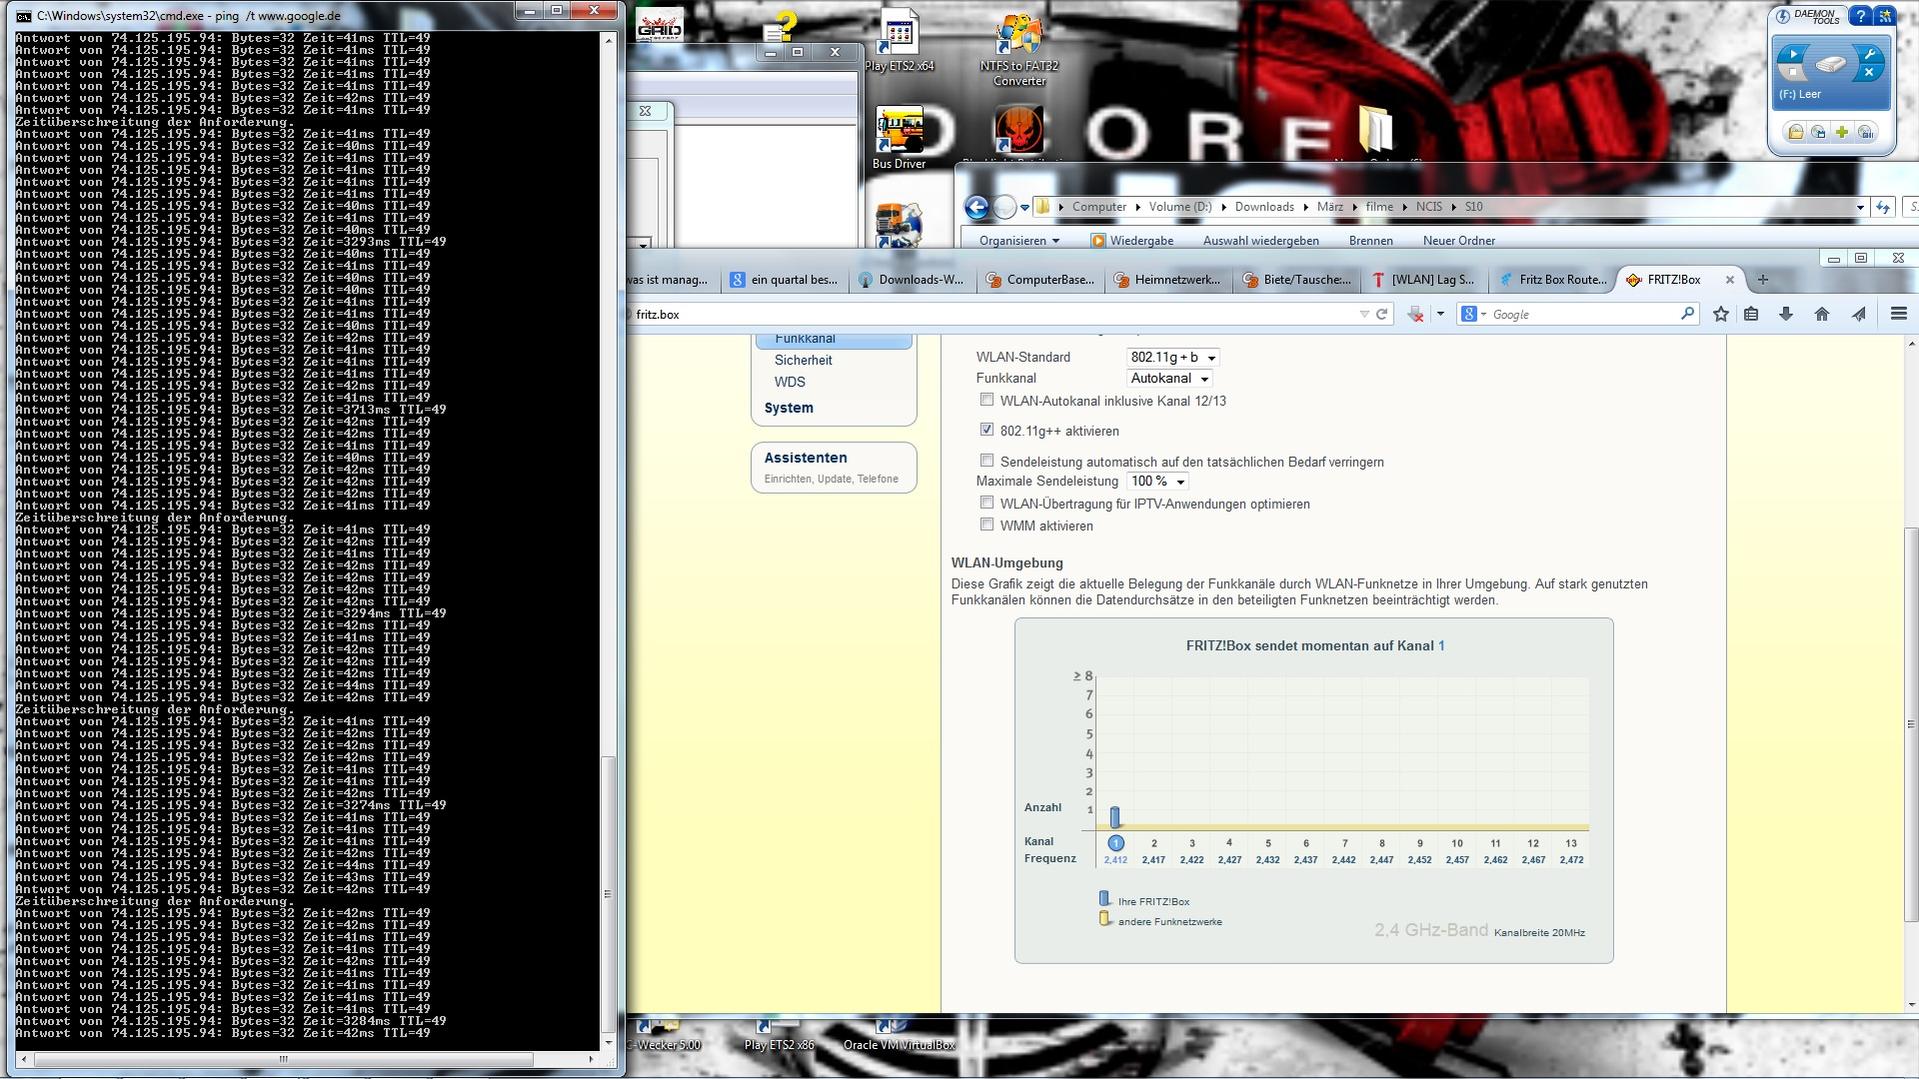Click the Daemon Tools stop unmount button

click(1793, 73)
